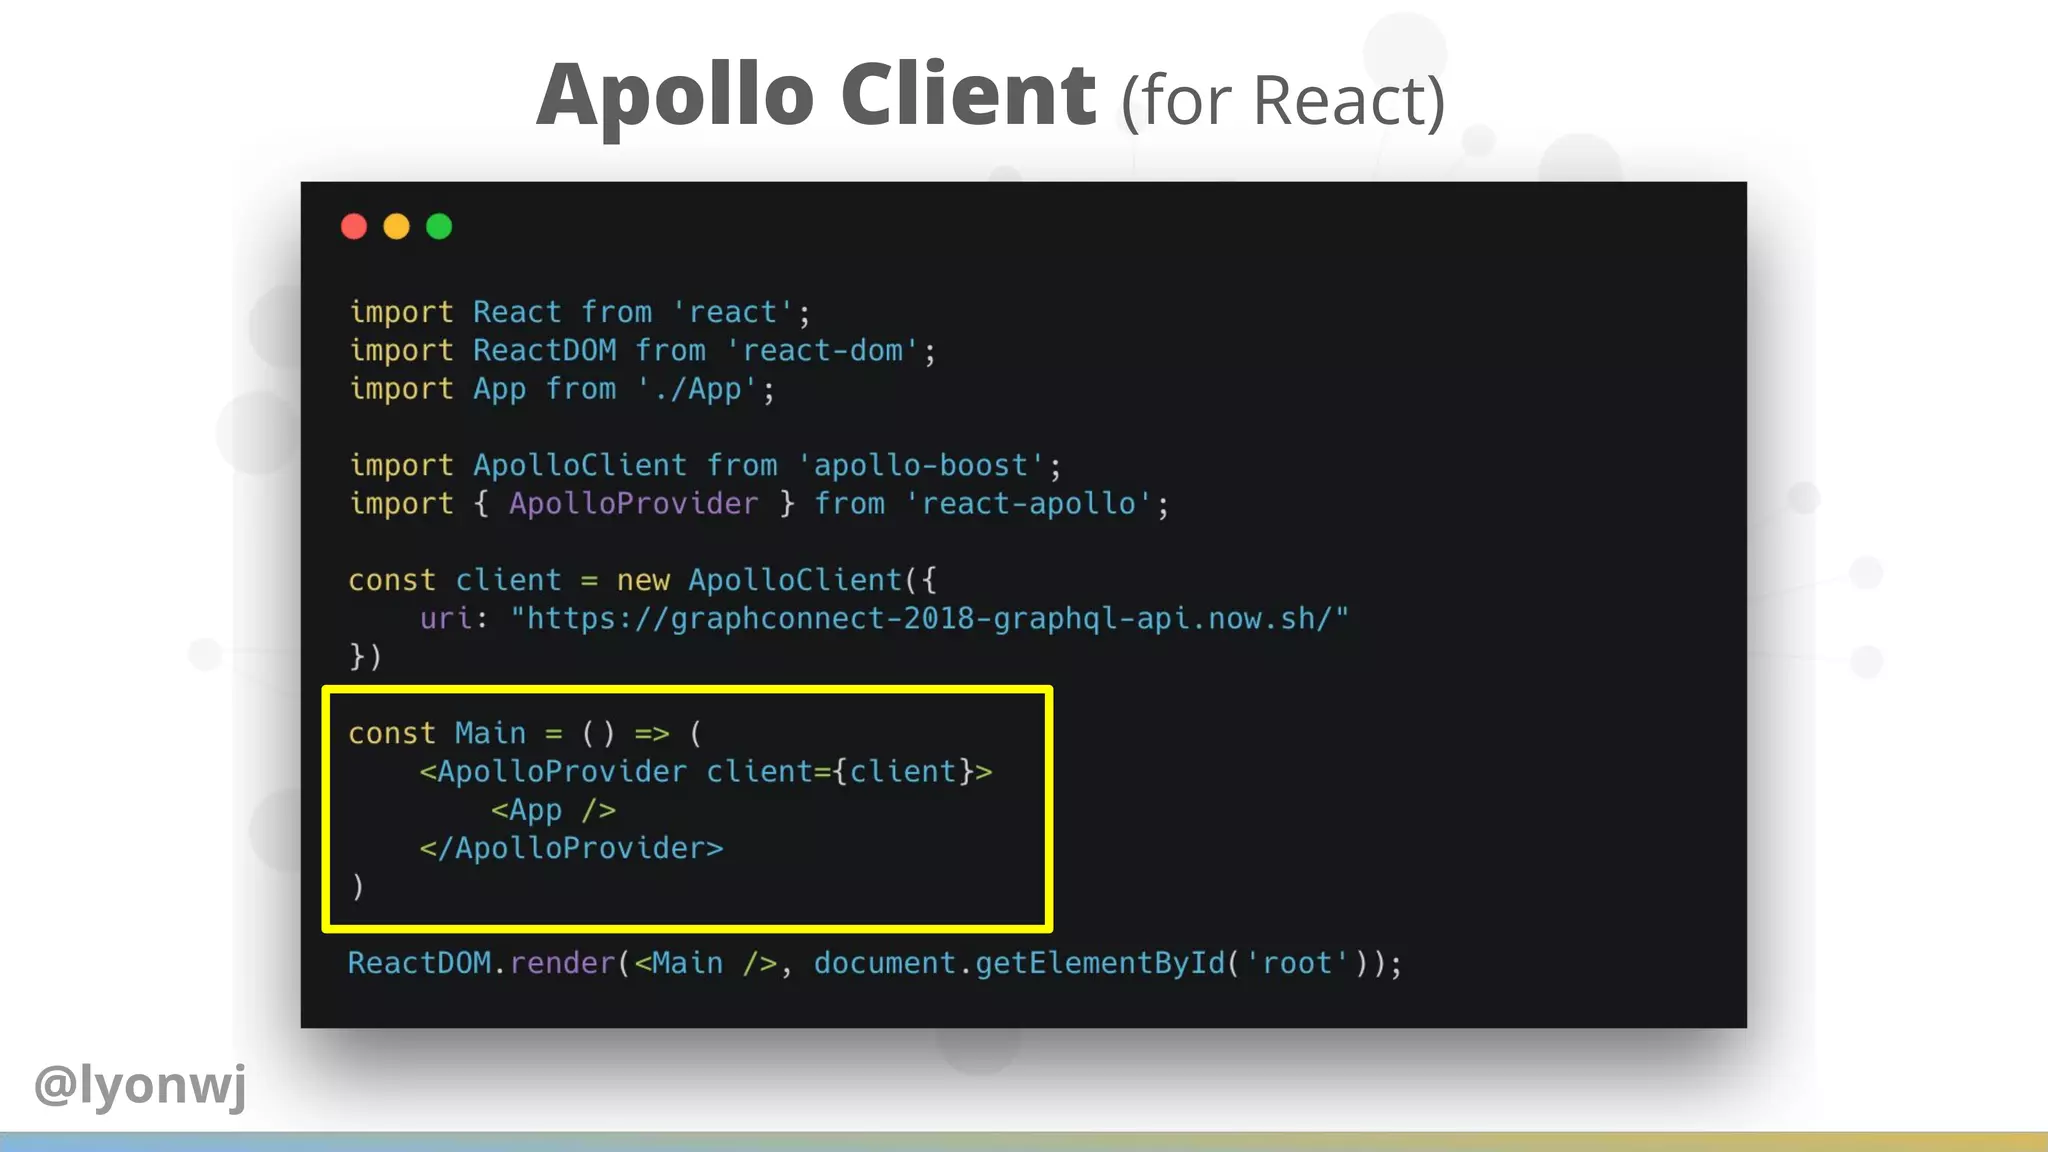Click the 'react-apollo' import string

1028,504
